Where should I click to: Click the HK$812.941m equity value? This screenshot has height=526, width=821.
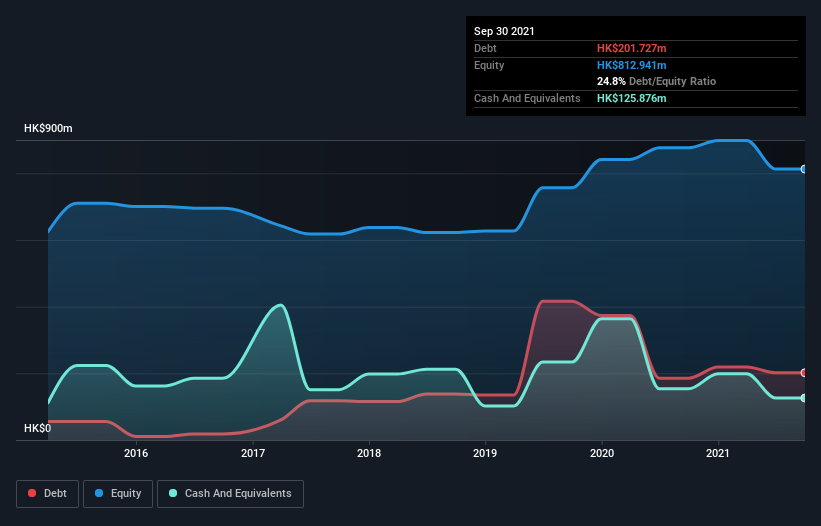click(x=631, y=65)
